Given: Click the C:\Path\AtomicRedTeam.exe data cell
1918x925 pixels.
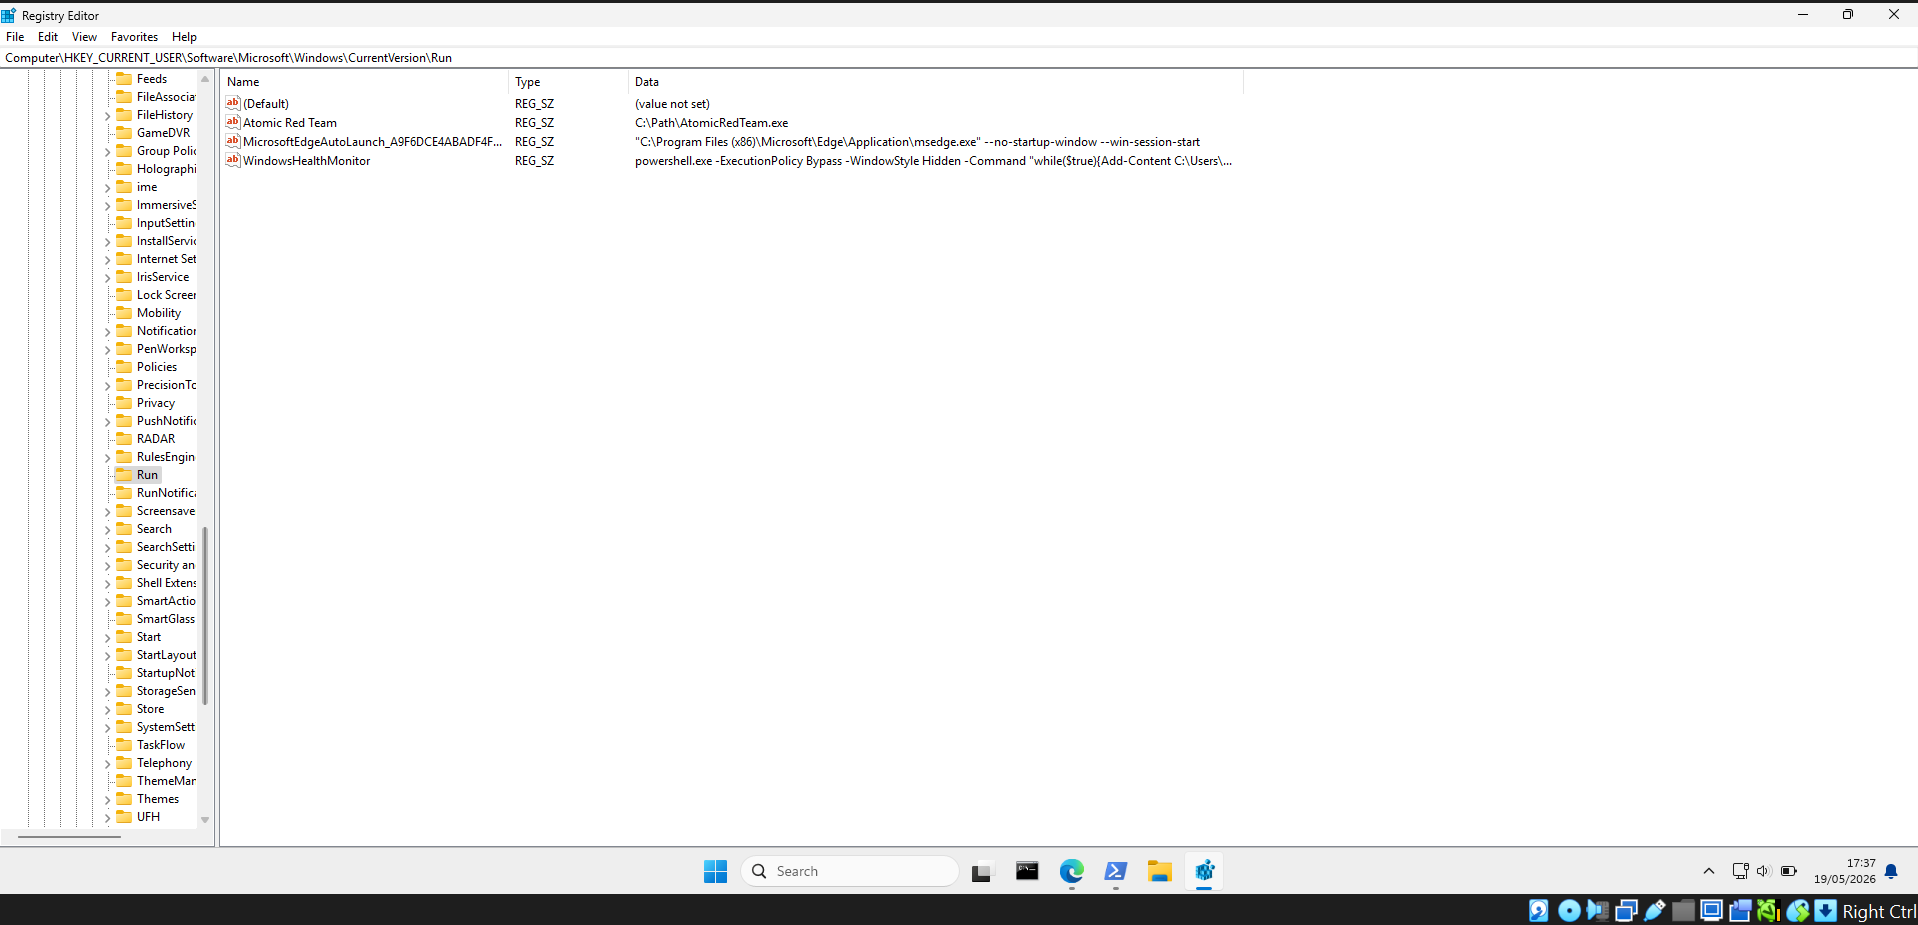Looking at the screenshot, I should (x=711, y=123).
